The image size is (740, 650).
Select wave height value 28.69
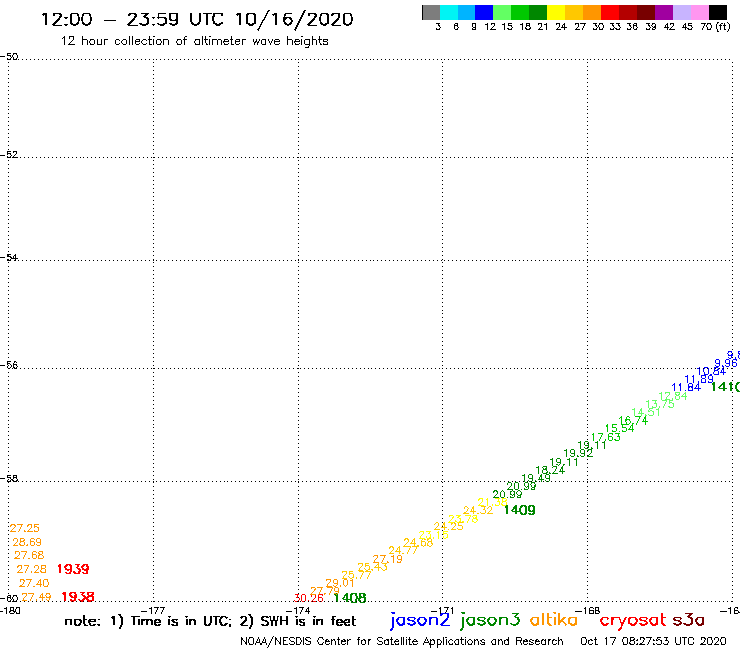(27, 542)
